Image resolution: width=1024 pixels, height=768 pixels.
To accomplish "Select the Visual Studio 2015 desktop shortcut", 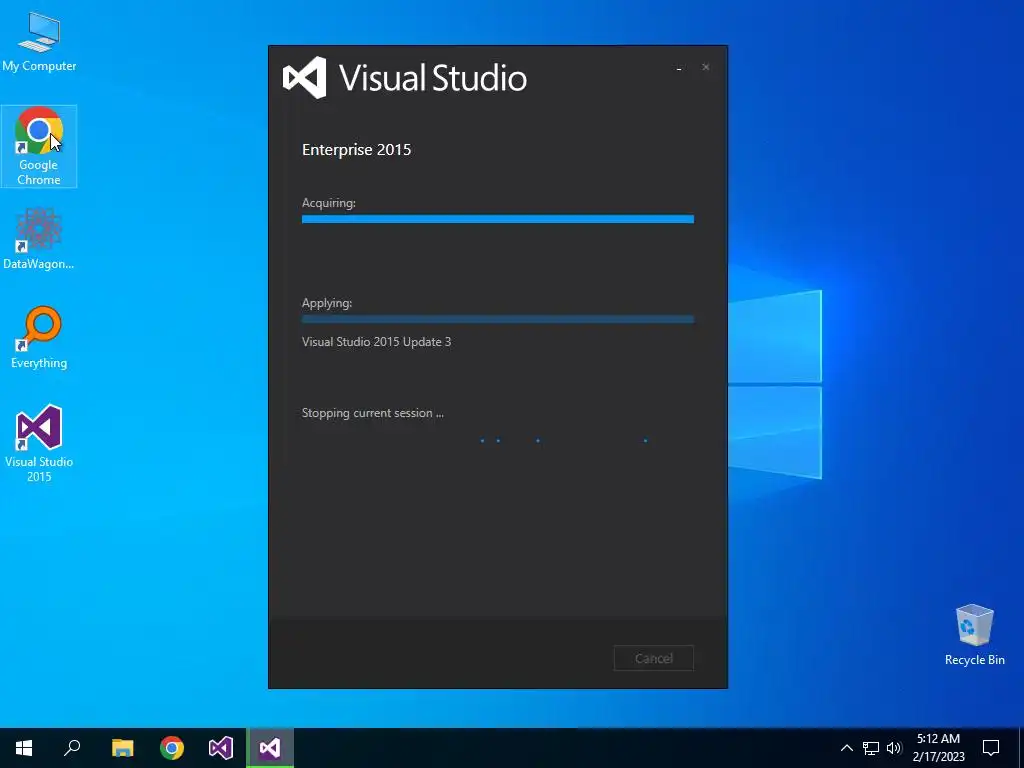I will pyautogui.click(x=39, y=443).
